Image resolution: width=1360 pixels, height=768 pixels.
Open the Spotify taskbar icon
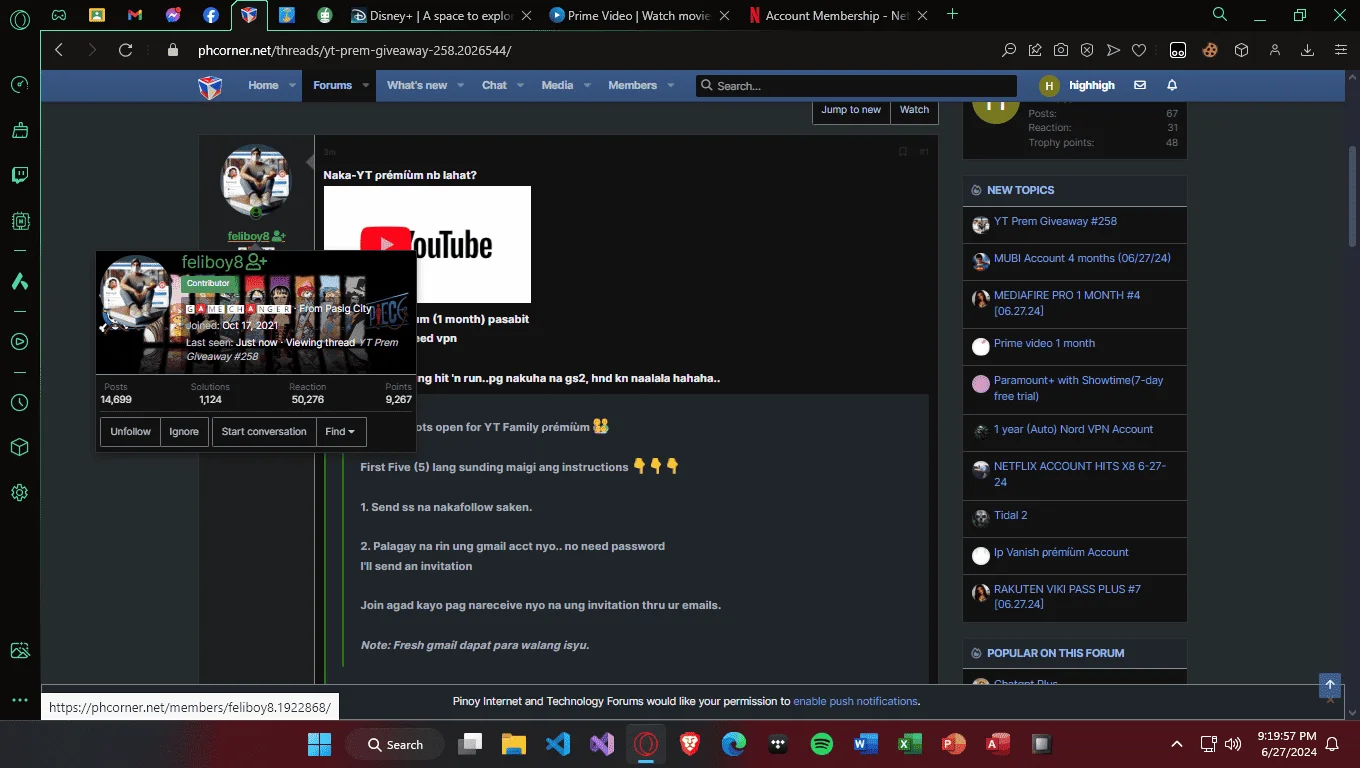point(822,744)
